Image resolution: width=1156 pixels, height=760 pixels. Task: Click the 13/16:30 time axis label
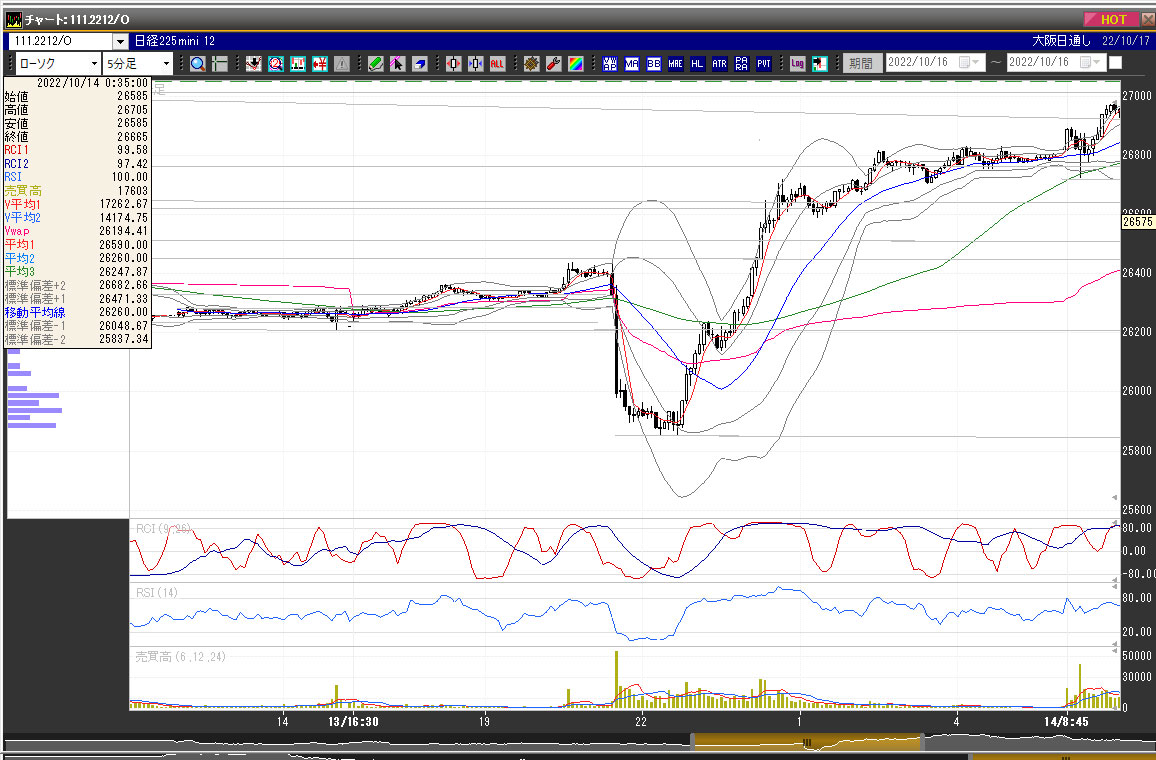tap(354, 722)
